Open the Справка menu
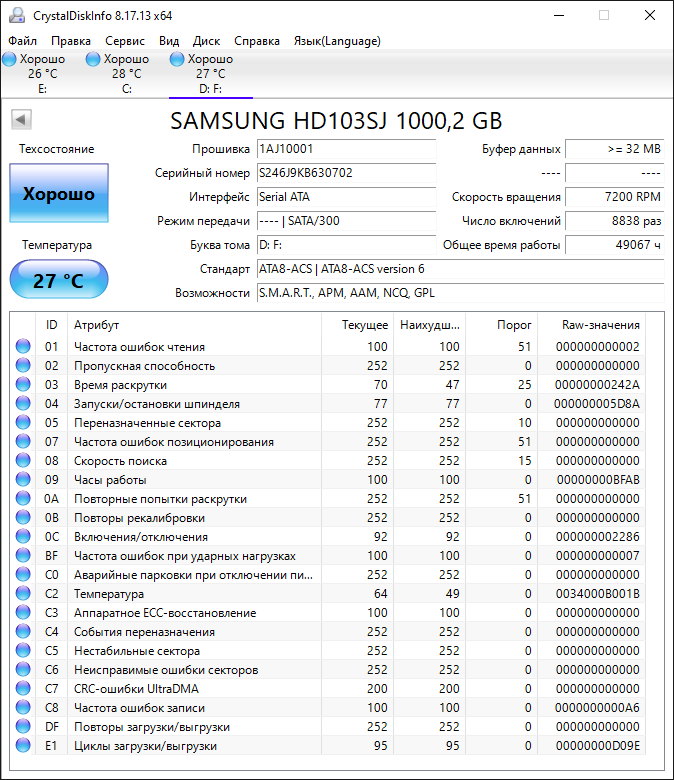This screenshot has width=674, height=780. [x=257, y=41]
